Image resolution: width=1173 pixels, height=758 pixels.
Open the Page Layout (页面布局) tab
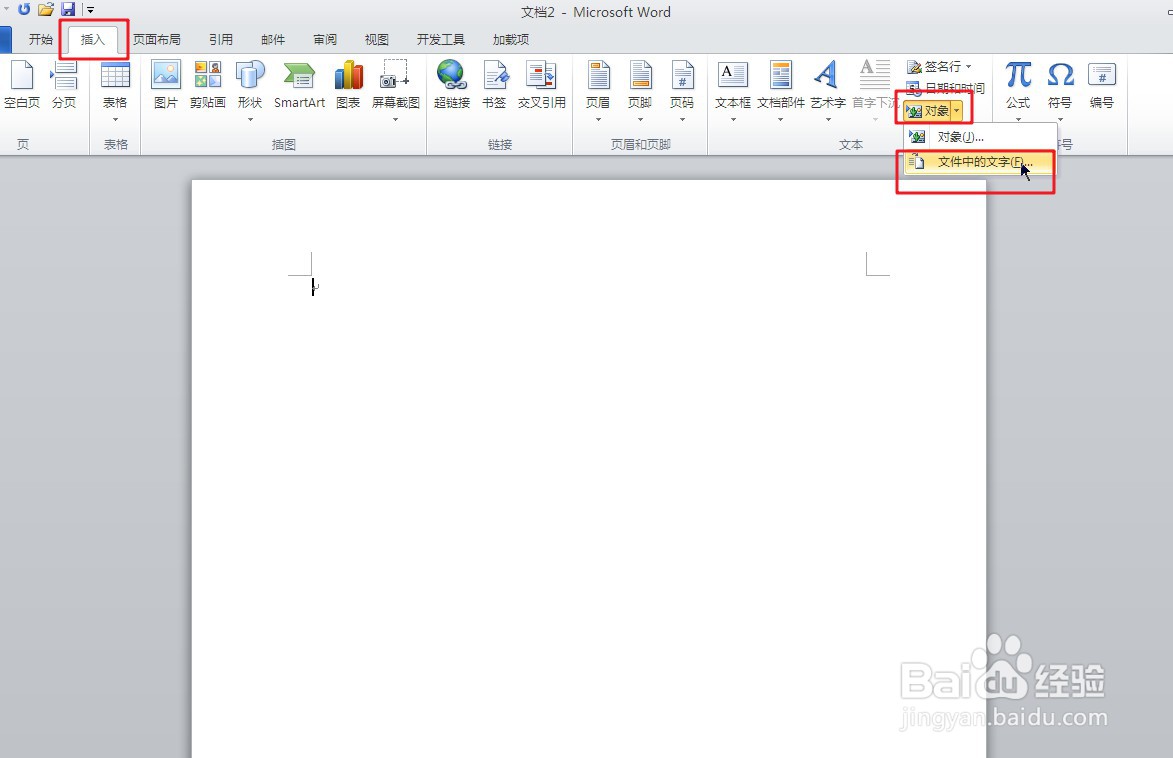[x=157, y=40]
